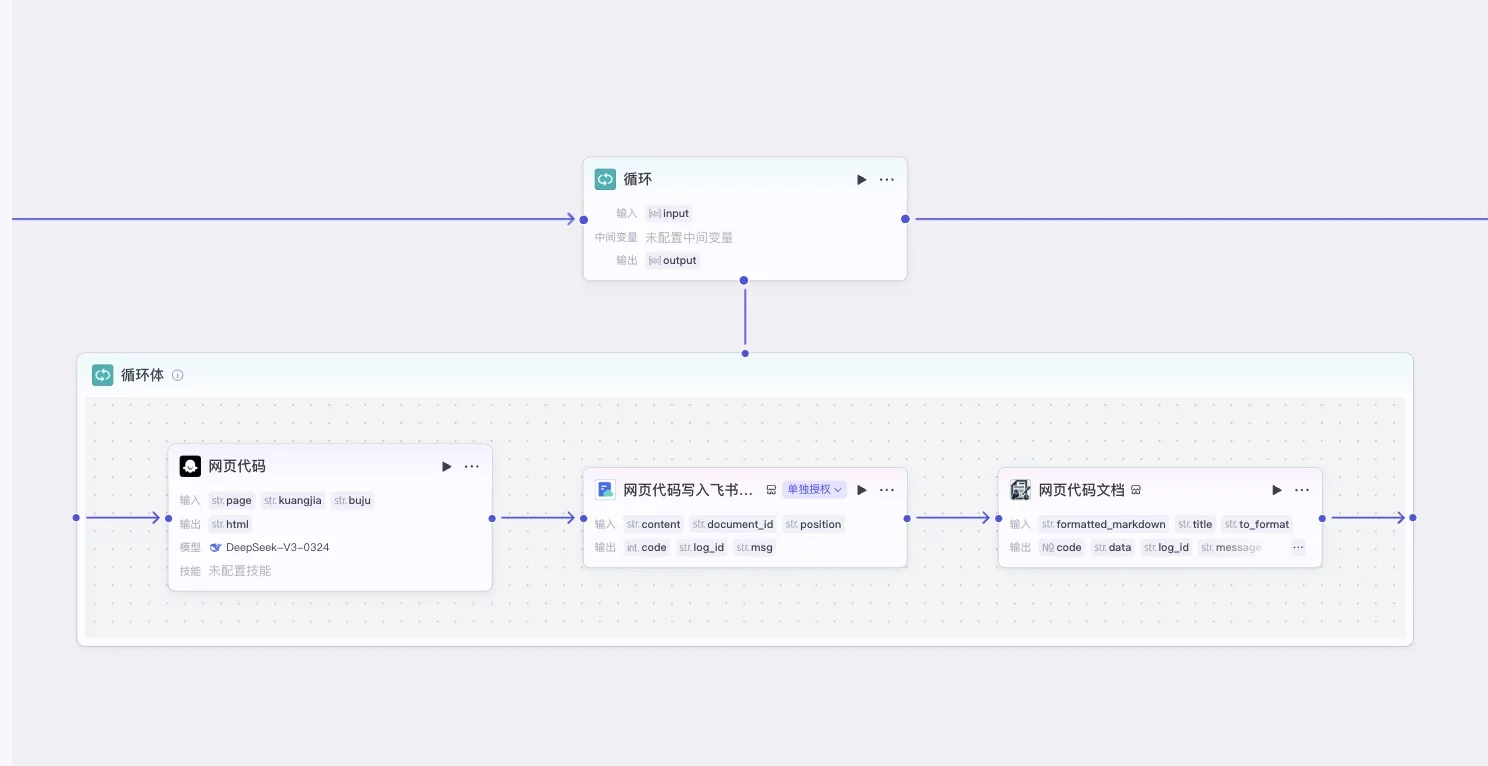The height and width of the screenshot is (766, 1488).
Task: Run the 网页代码写入飞书 plugin node
Action: coord(861,490)
